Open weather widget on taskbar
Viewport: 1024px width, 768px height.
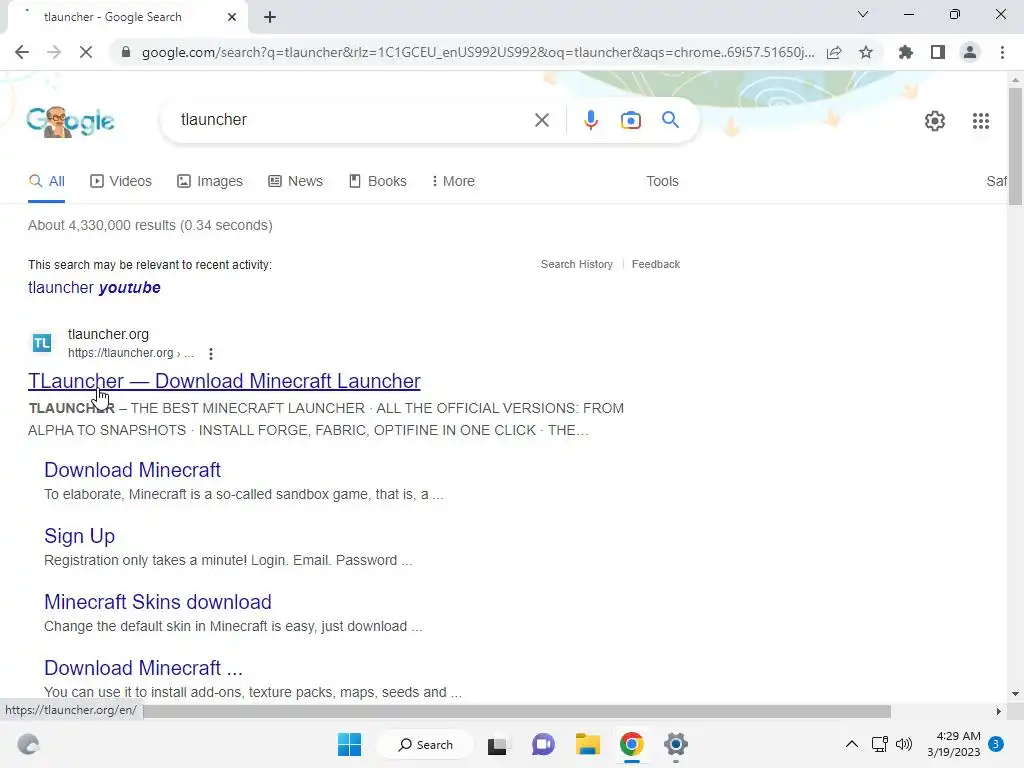(x=28, y=744)
